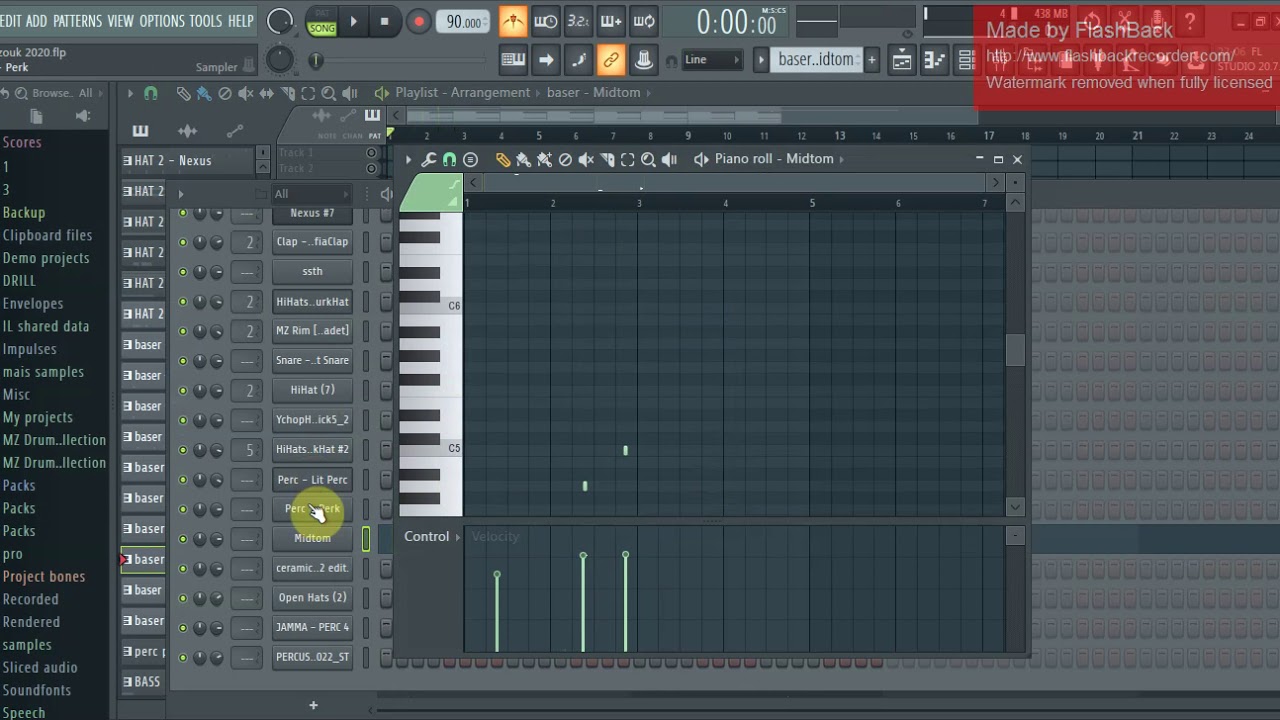The height and width of the screenshot is (720, 1280).
Task: Mute the Perc - Lit Perc channel LED
Action: [x=182, y=480]
